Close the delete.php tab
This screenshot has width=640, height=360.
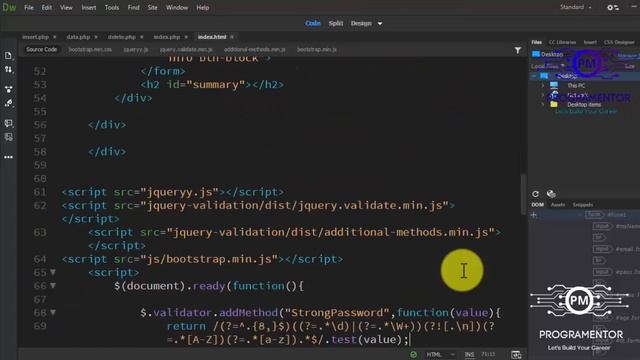[x=142, y=37]
